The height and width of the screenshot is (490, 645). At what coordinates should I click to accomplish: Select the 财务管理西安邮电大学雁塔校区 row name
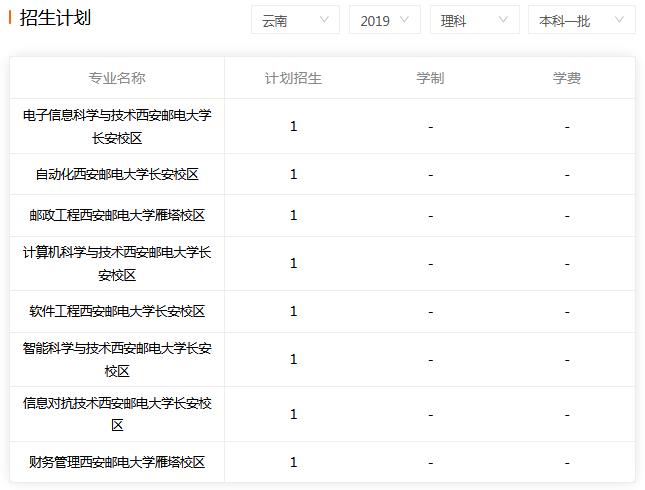click(x=117, y=462)
